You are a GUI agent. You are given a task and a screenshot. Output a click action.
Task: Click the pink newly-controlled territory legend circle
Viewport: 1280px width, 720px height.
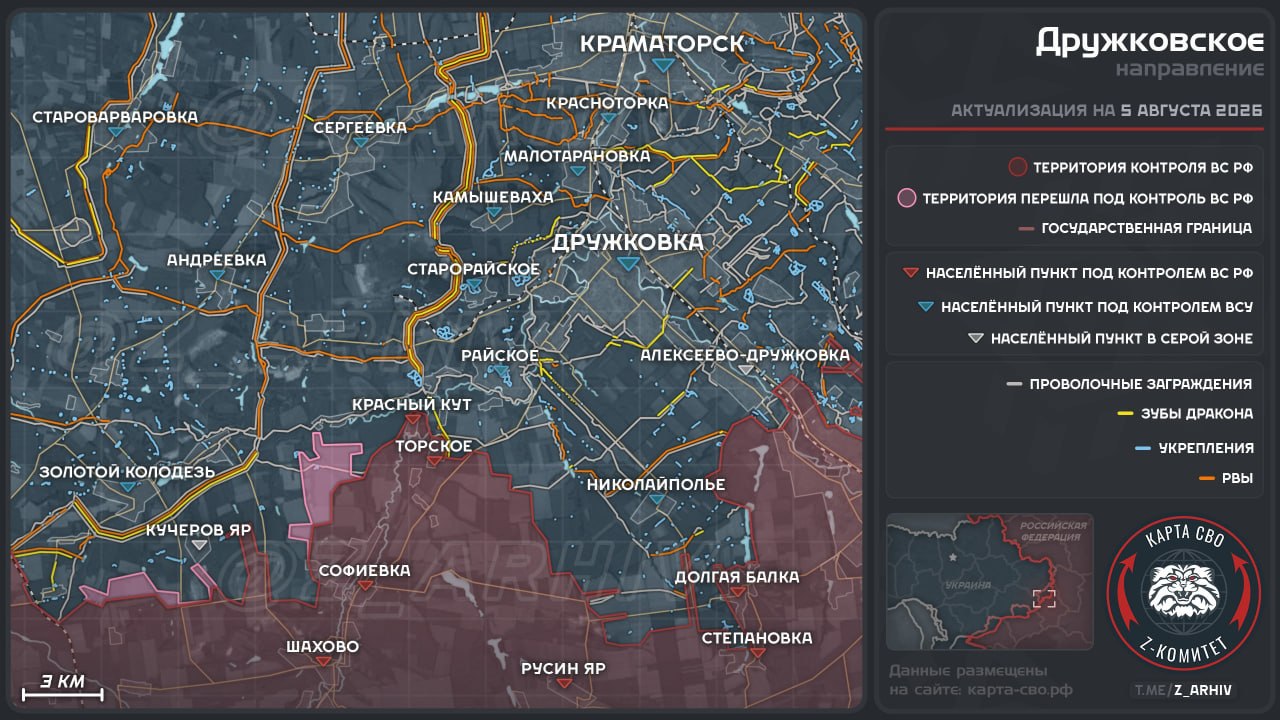(907, 198)
